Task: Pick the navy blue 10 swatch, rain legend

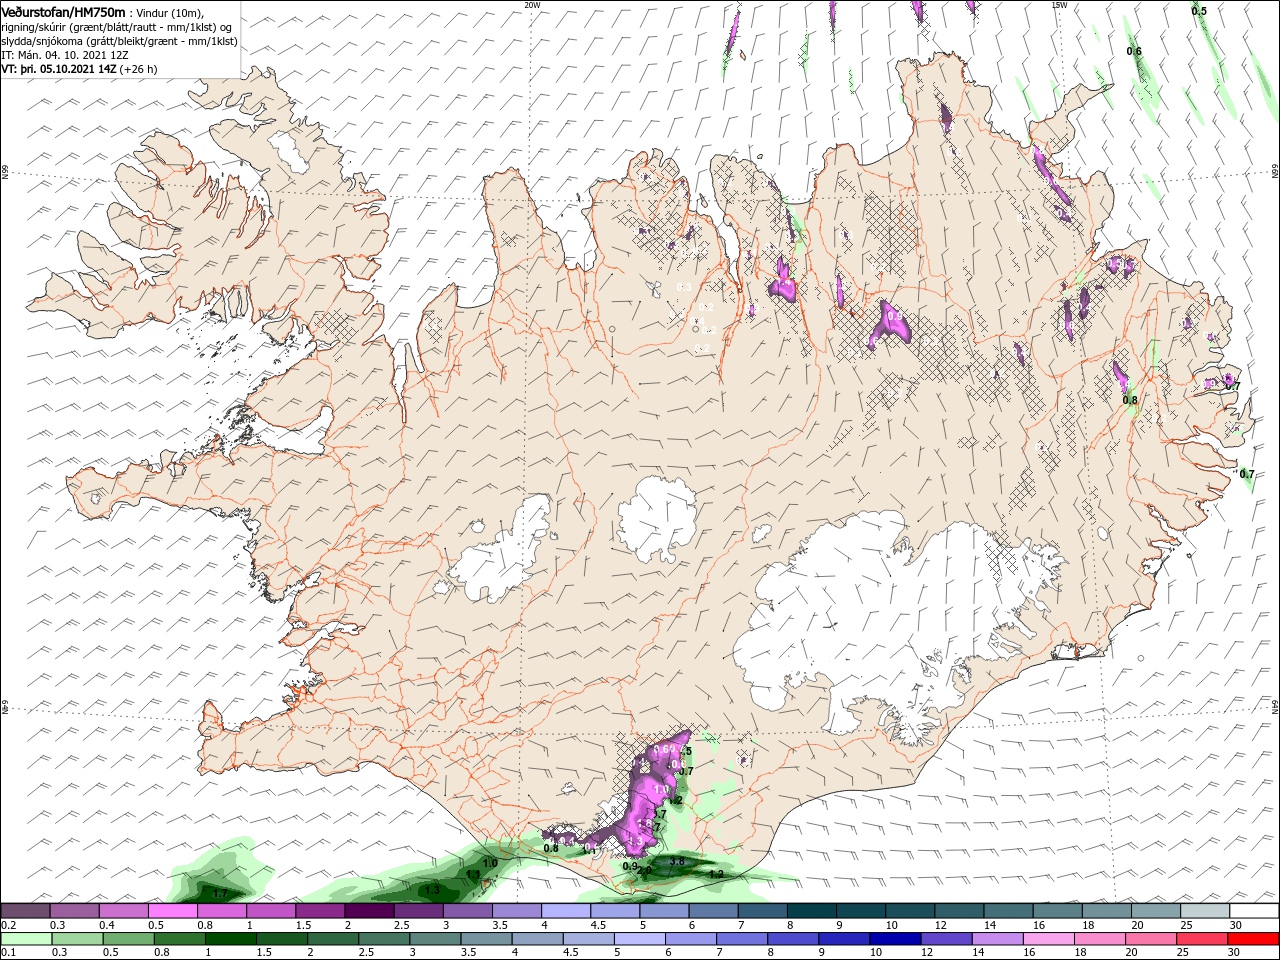Action: tap(896, 939)
